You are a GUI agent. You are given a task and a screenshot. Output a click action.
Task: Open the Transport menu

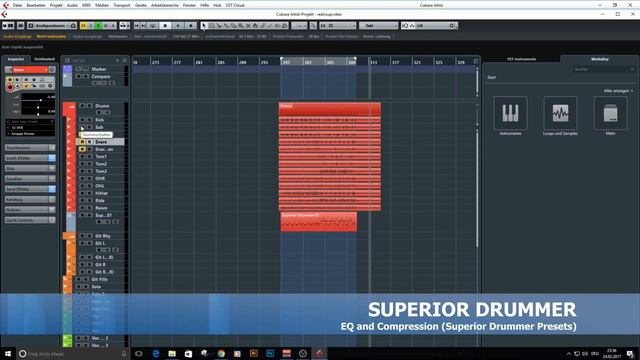pyautogui.click(x=122, y=5)
